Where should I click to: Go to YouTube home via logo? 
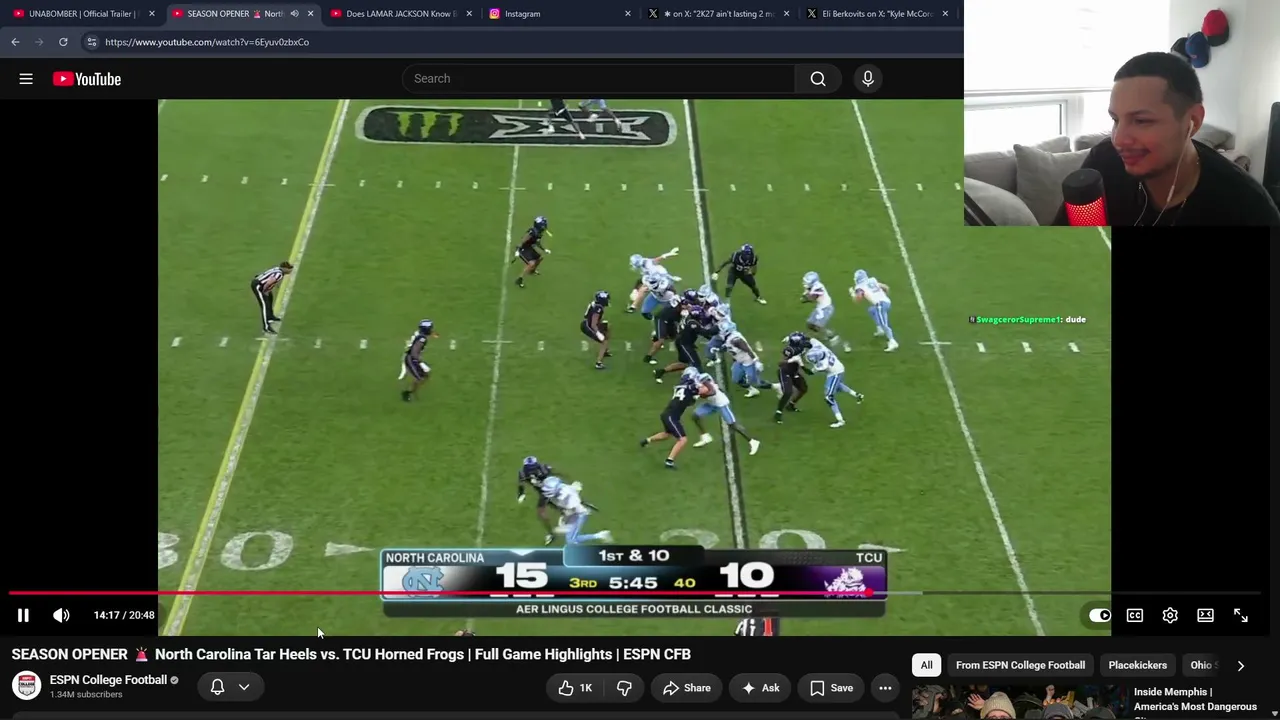point(87,79)
